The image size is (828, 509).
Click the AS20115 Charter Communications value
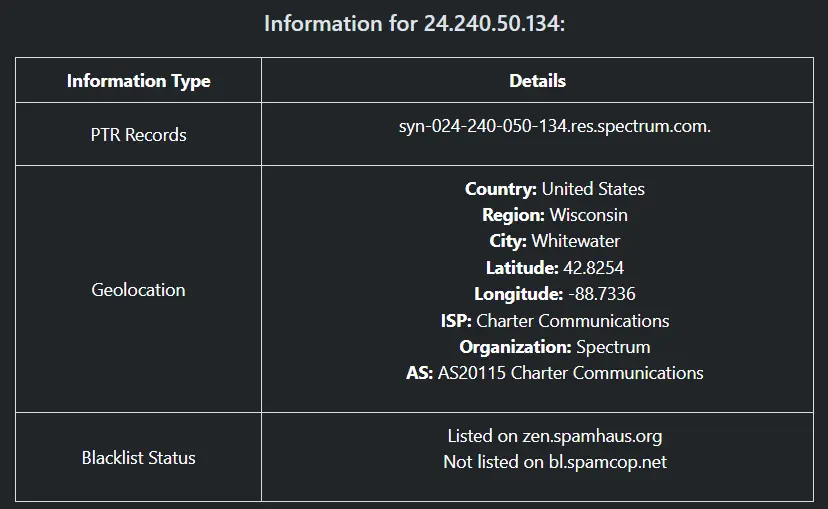coord(570,373)
